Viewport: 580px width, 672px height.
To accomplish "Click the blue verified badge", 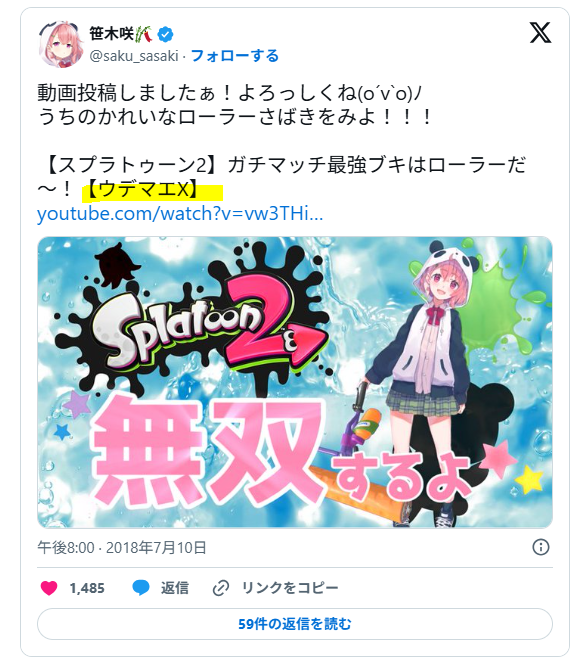I will pyautogui.click(x=165, y=34).
